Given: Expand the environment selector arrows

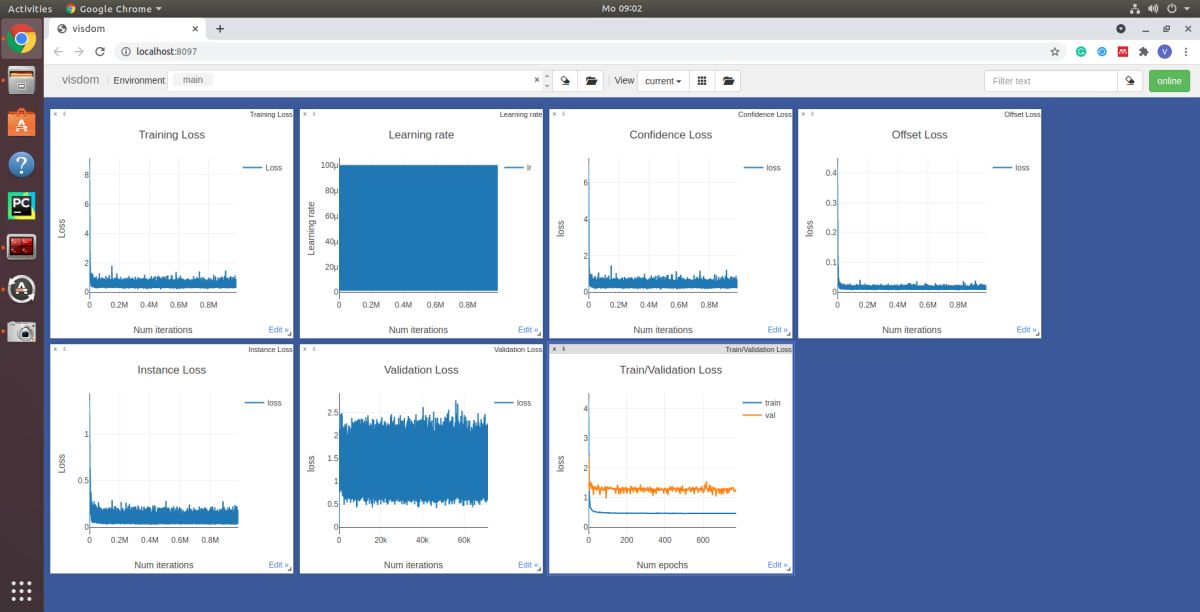Looking at the screenshot, I should pyautogui.click(x=547, y=80).
